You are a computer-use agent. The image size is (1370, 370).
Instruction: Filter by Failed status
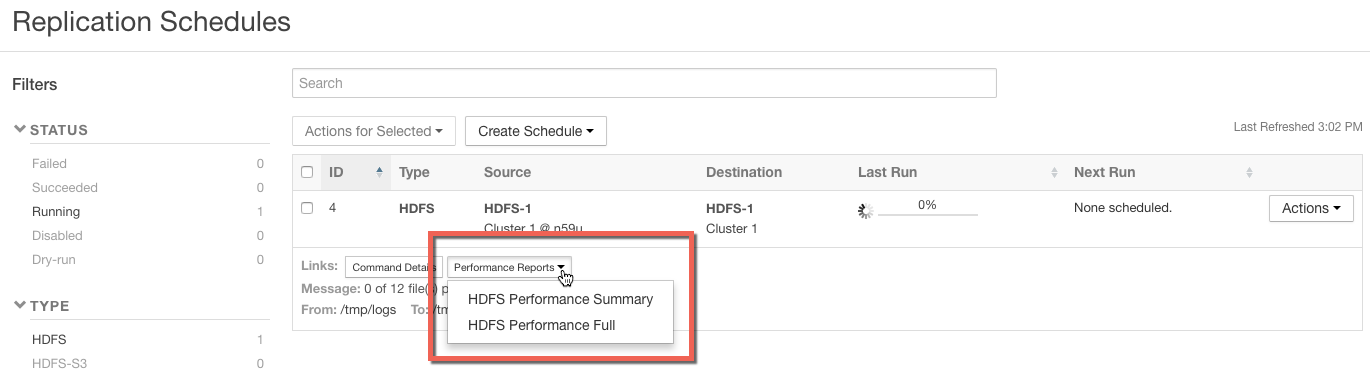click(49, 163)
